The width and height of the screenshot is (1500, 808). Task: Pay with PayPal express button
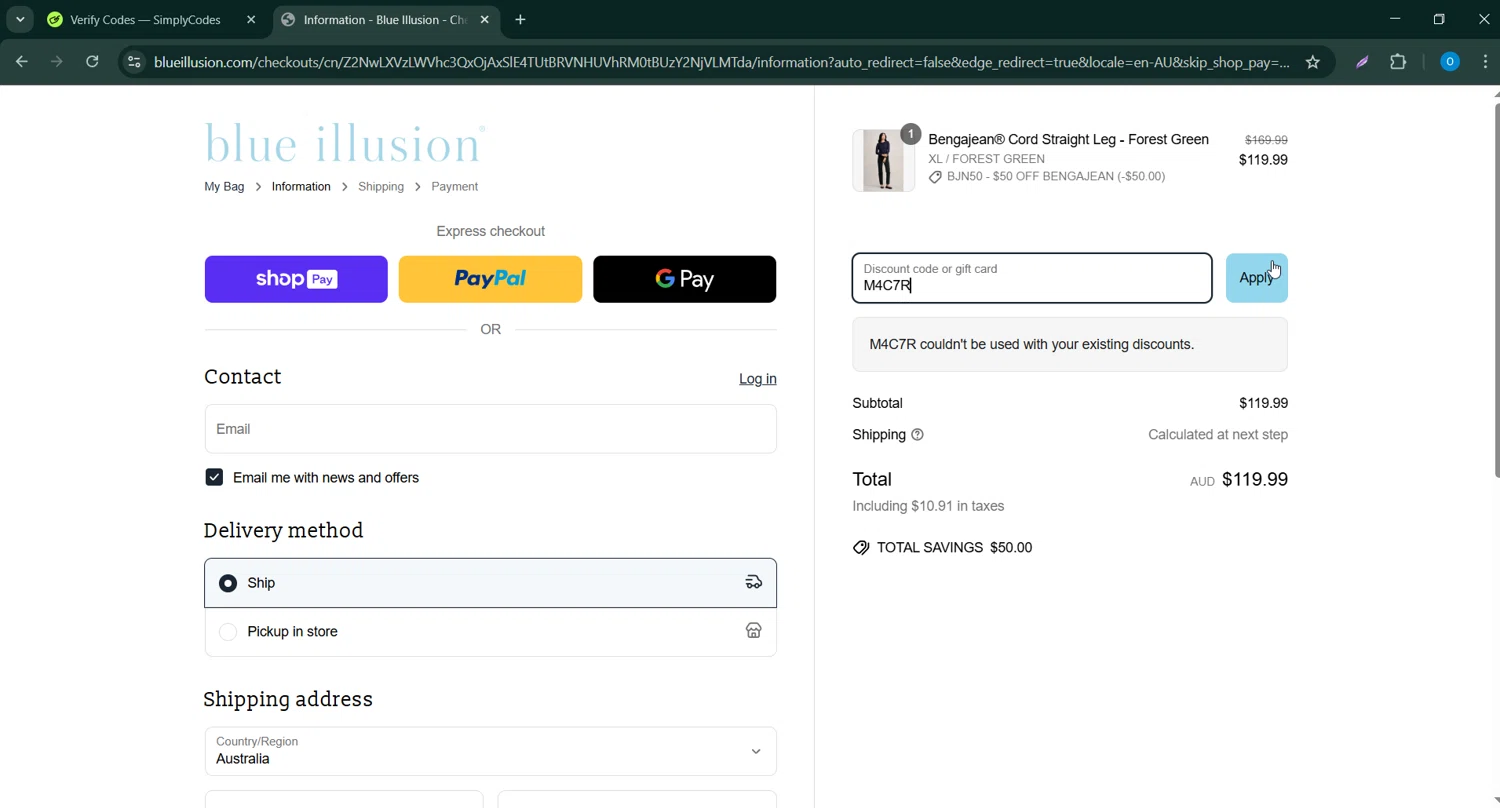coord(490,279)
